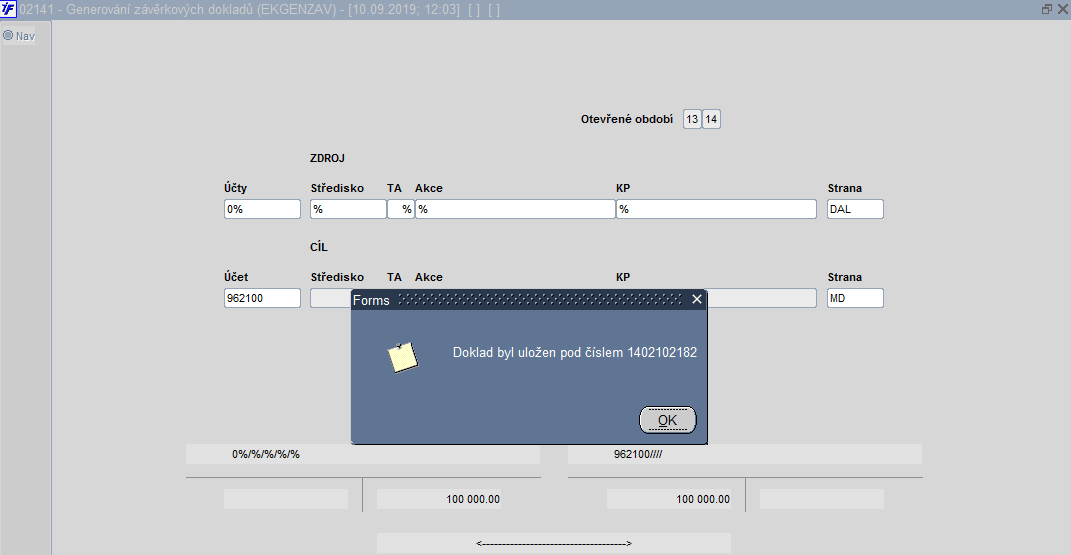The height and width of the screenshot is (555, 1071).
Task: Click the CÍL heading
Action: coord(319,247)
